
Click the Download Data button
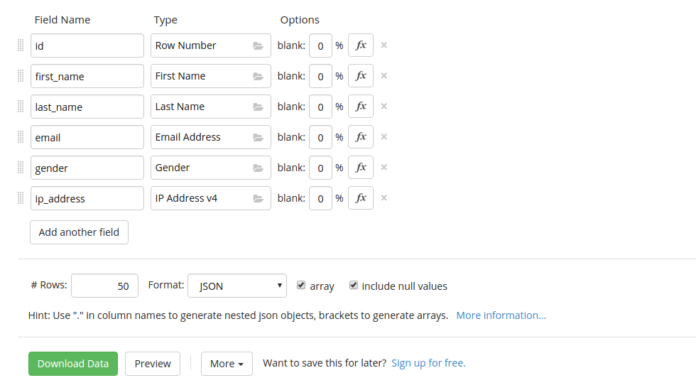click(x=73, y=364)
